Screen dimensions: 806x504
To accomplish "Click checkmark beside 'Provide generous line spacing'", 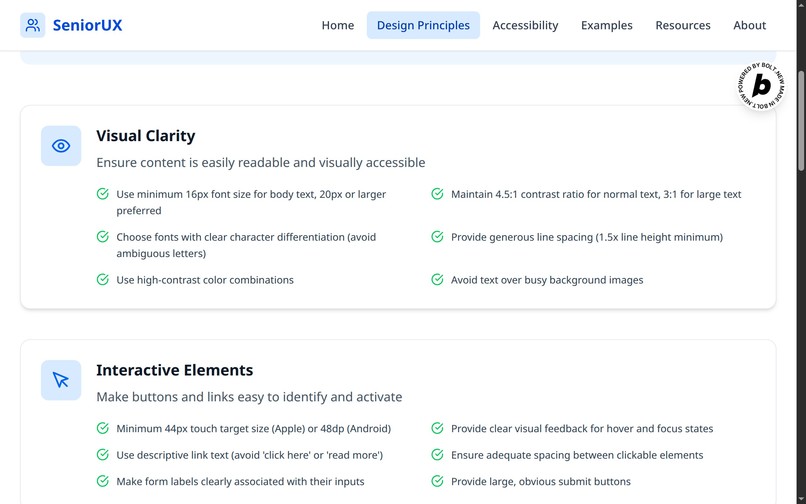I will click(437, 237).
